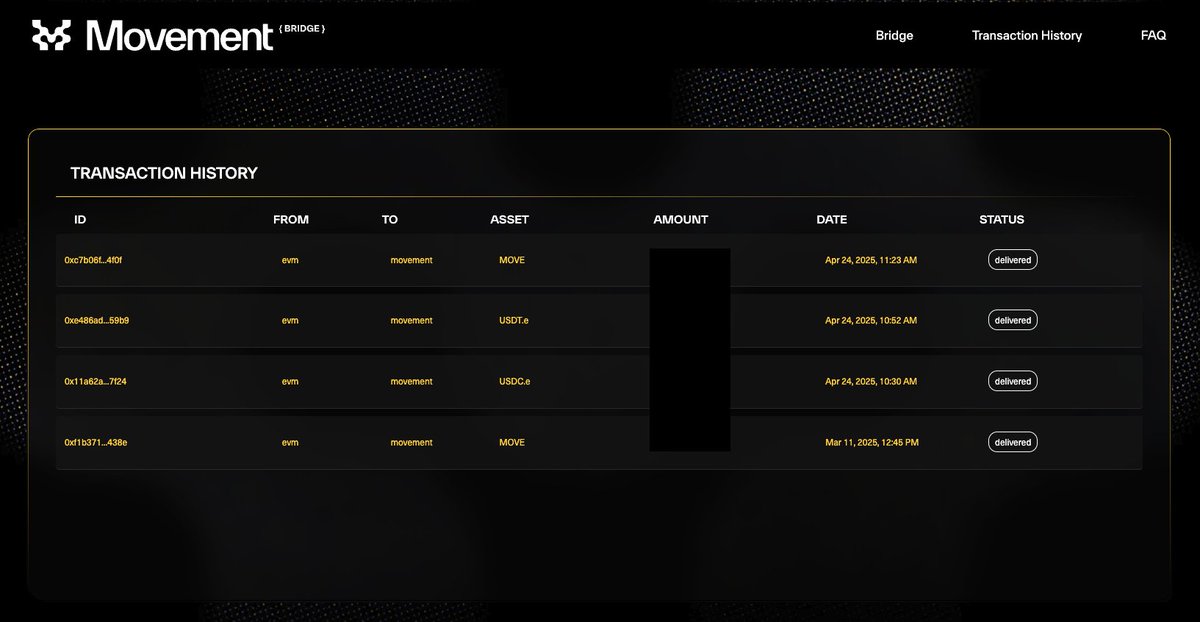Click the TRANSACTION HISTORY panel heading
The image size is (1200, 622).
tap(164, 173)
